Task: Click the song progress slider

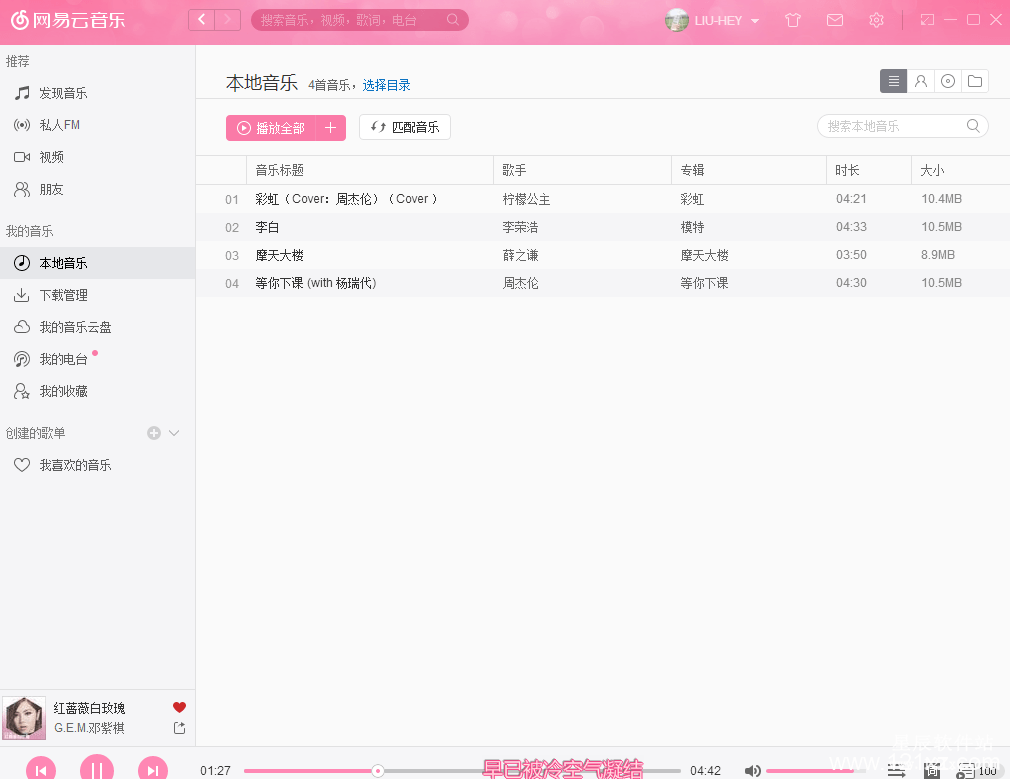Action: click(x=462, y=771)
